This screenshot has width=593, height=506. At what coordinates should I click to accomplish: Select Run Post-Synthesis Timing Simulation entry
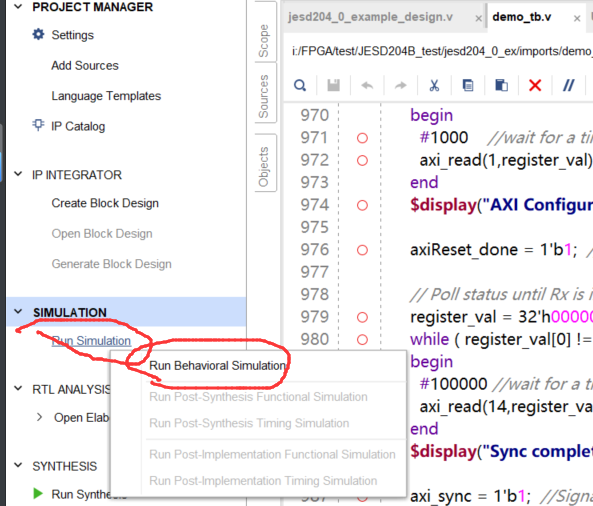tap(249, 423)
